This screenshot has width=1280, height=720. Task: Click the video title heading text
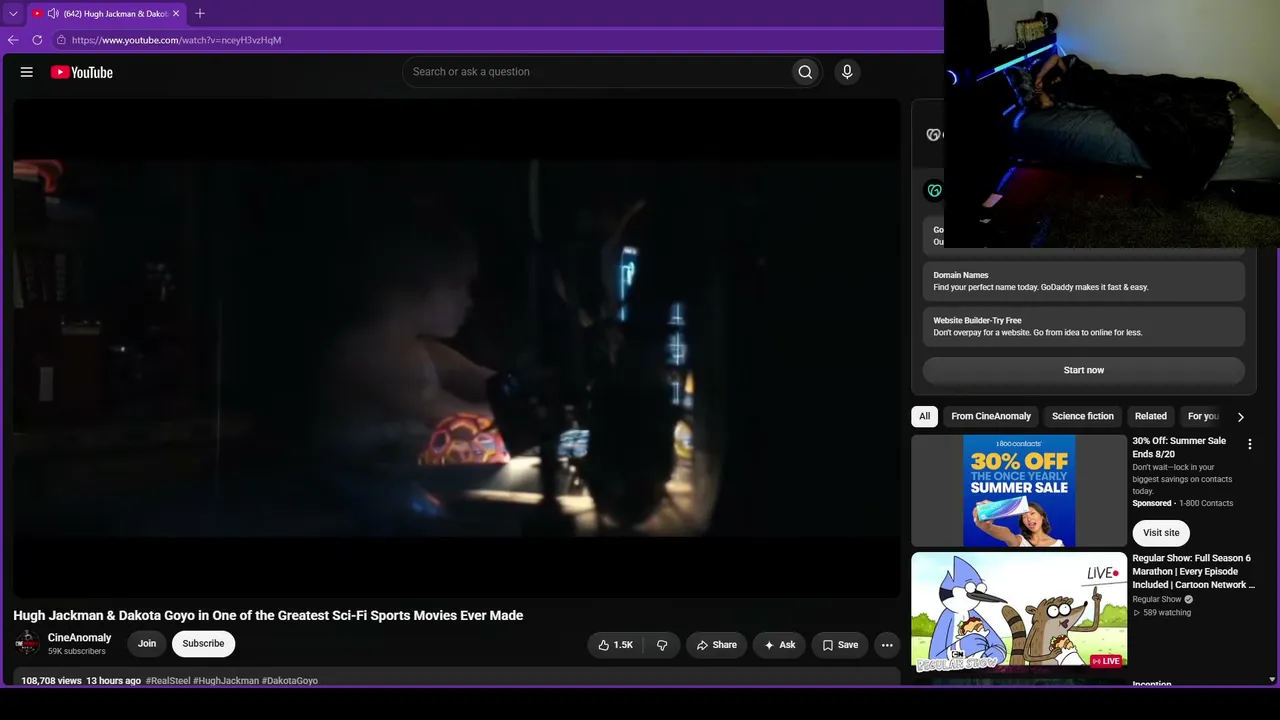pyautogui.click(x=268, y=615)
